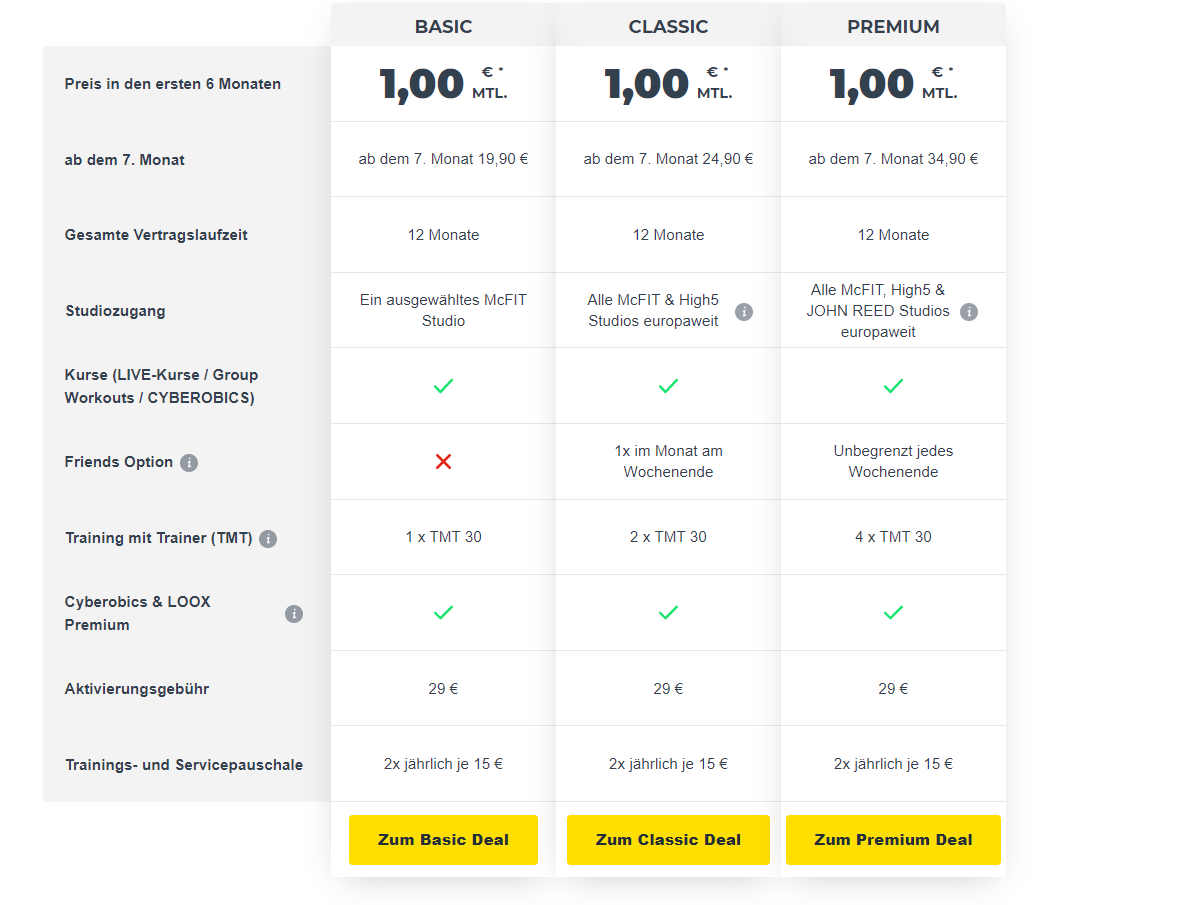
Task: Click the Zum Classic Deal button
Action: pos(668,840)
